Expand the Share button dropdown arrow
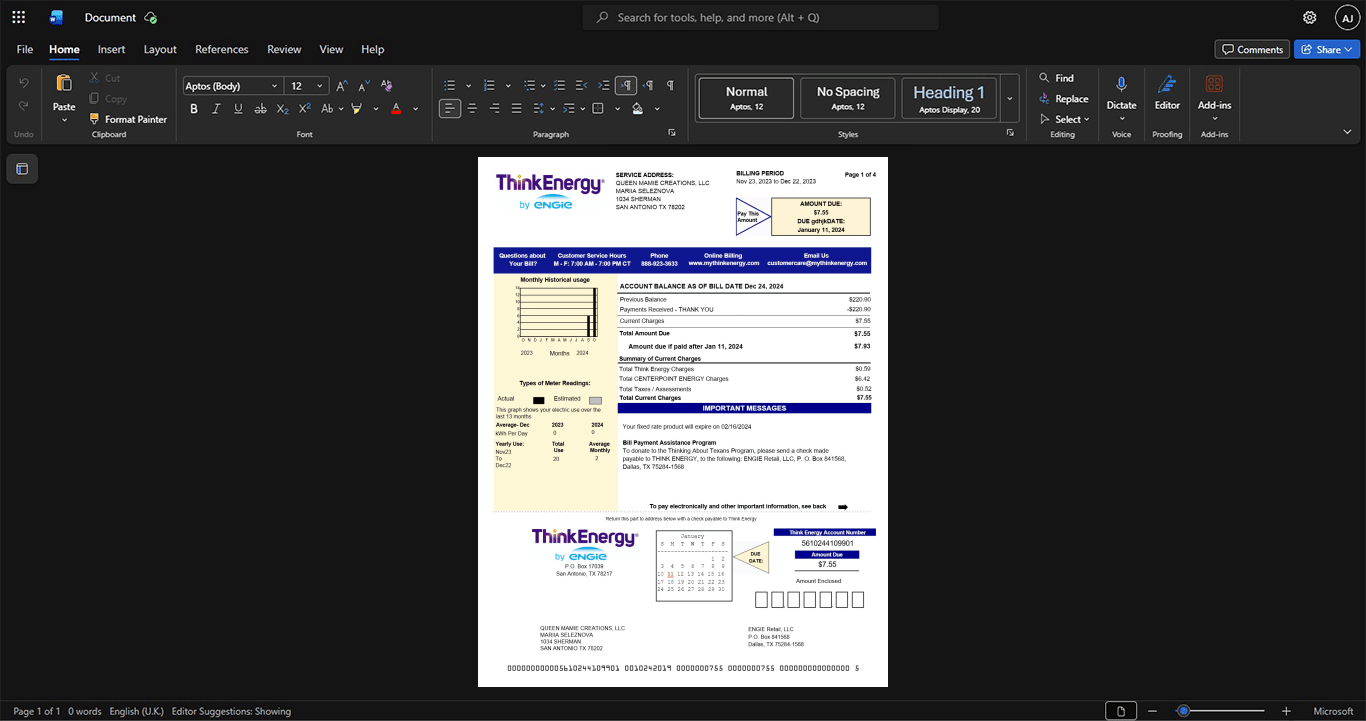 pos(1350,49)
